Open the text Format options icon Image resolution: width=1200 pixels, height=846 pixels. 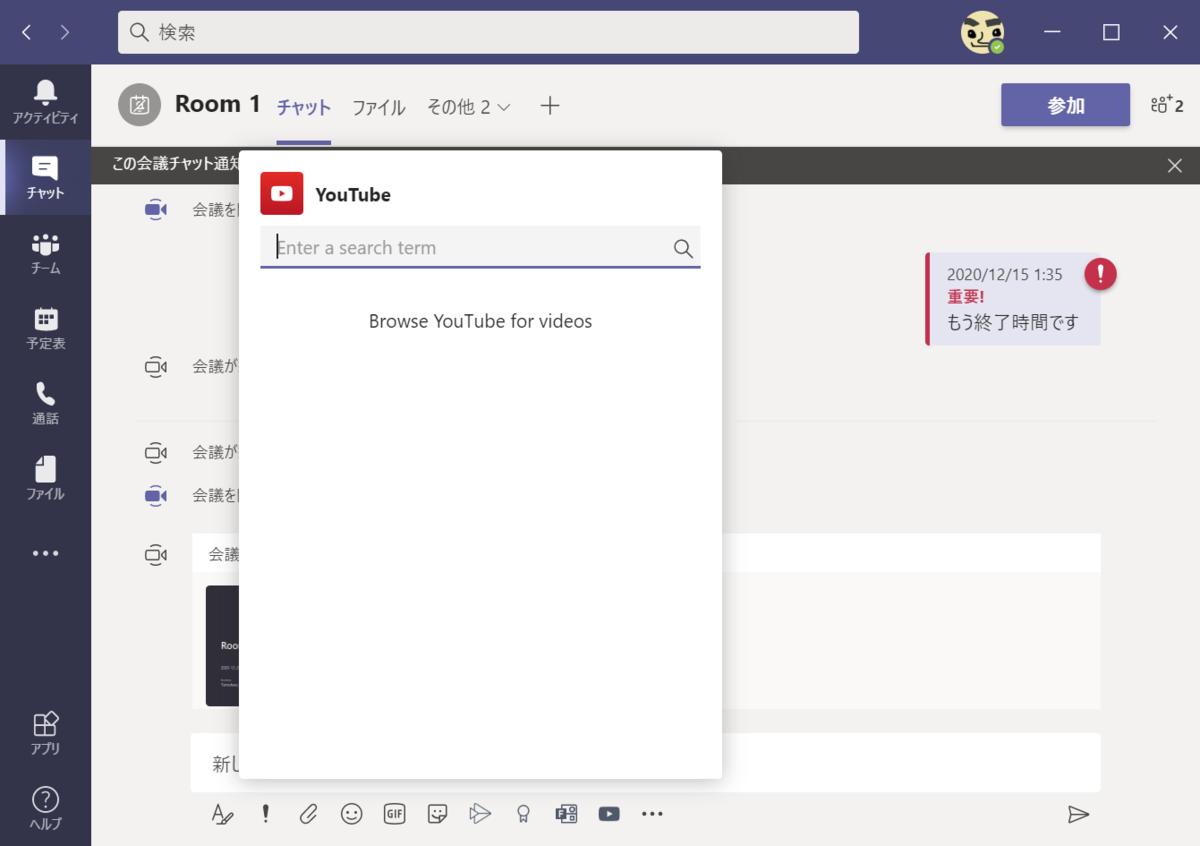[x=223, y=814]
